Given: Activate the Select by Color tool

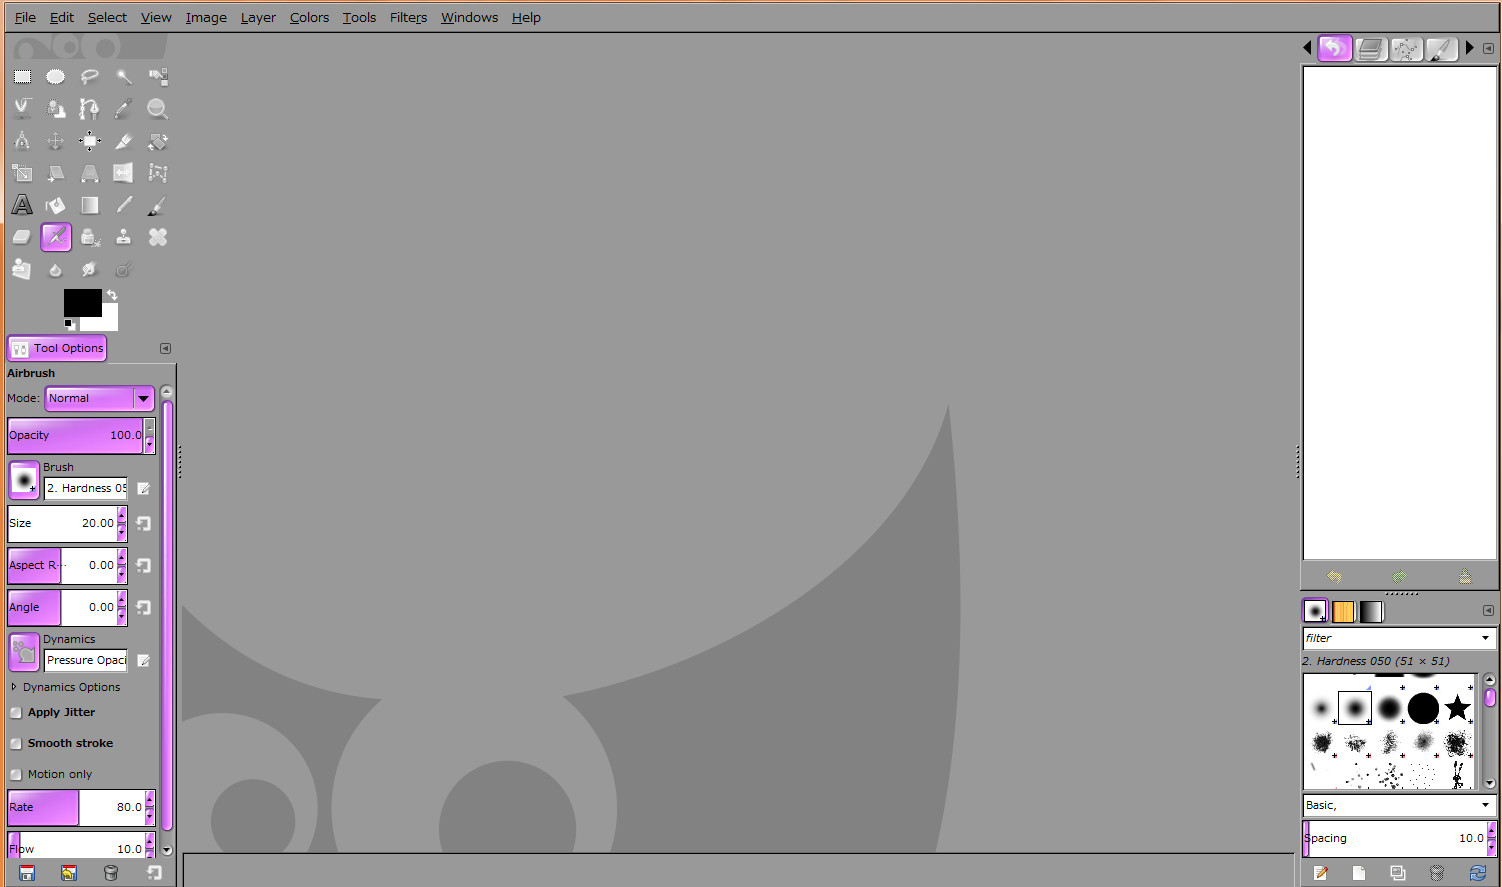Looking at the screenshot, I should click(x=158, y=76).
